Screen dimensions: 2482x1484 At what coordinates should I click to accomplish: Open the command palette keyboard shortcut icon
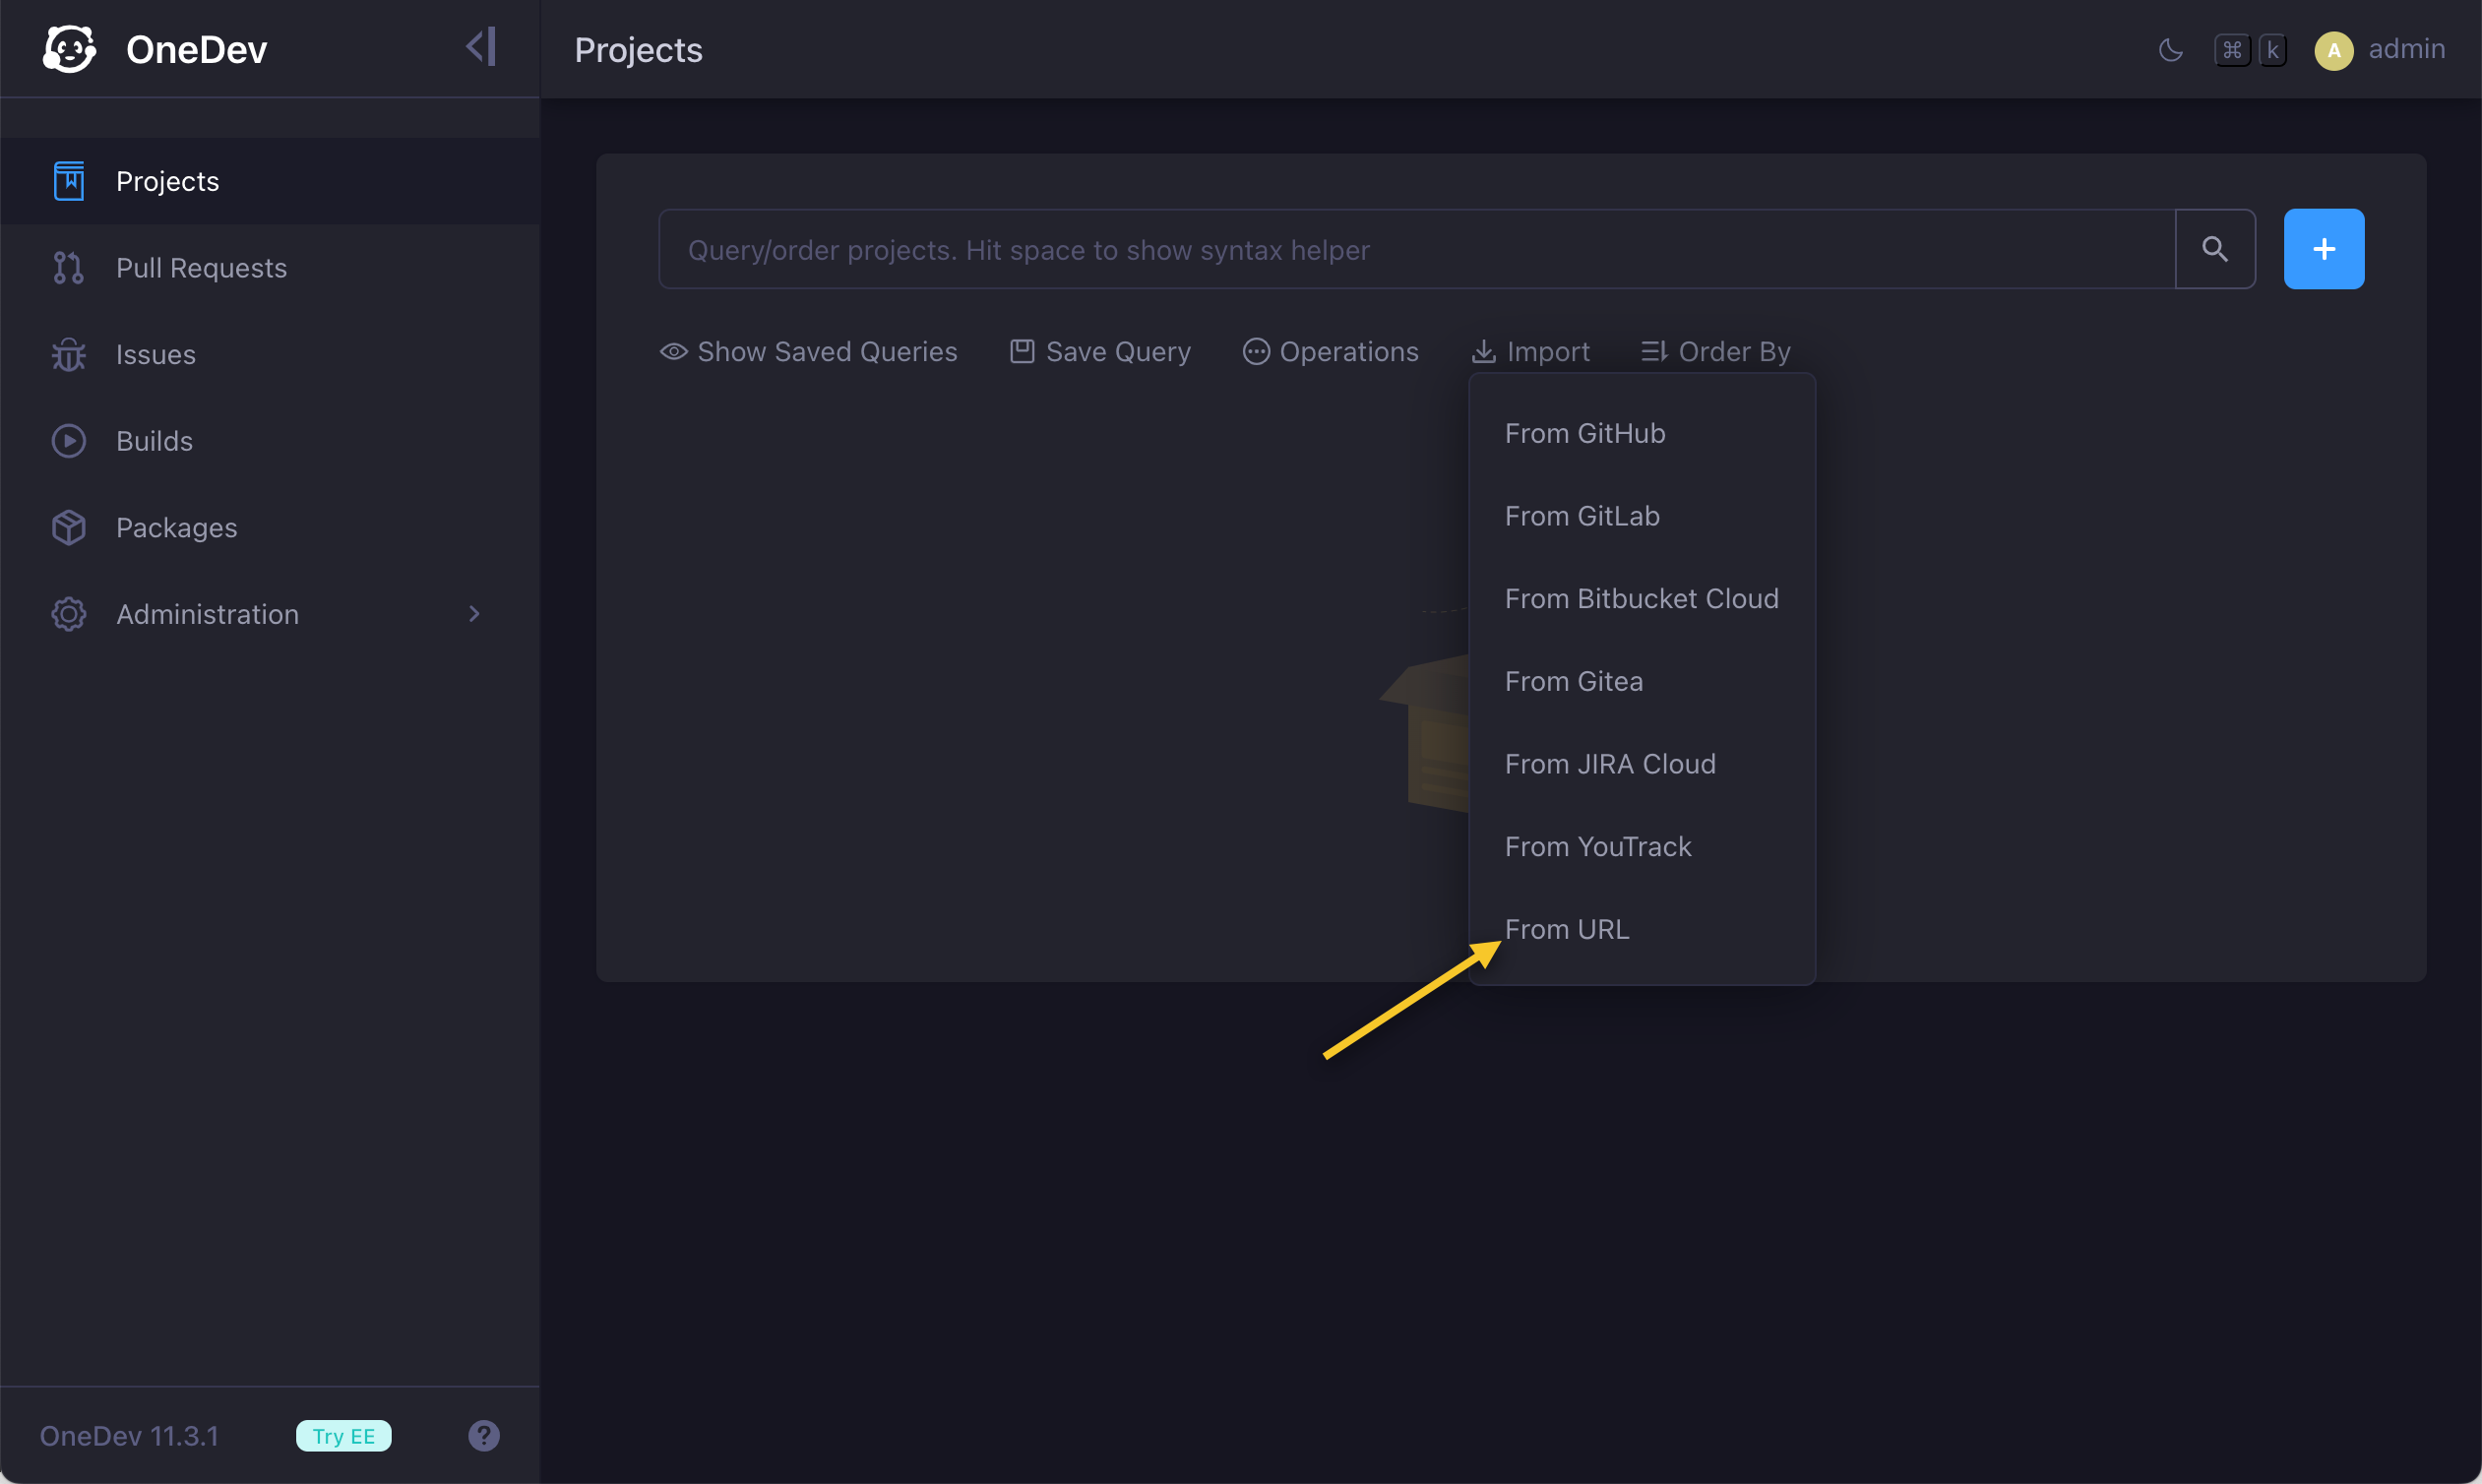click(x=2250, y=50)
